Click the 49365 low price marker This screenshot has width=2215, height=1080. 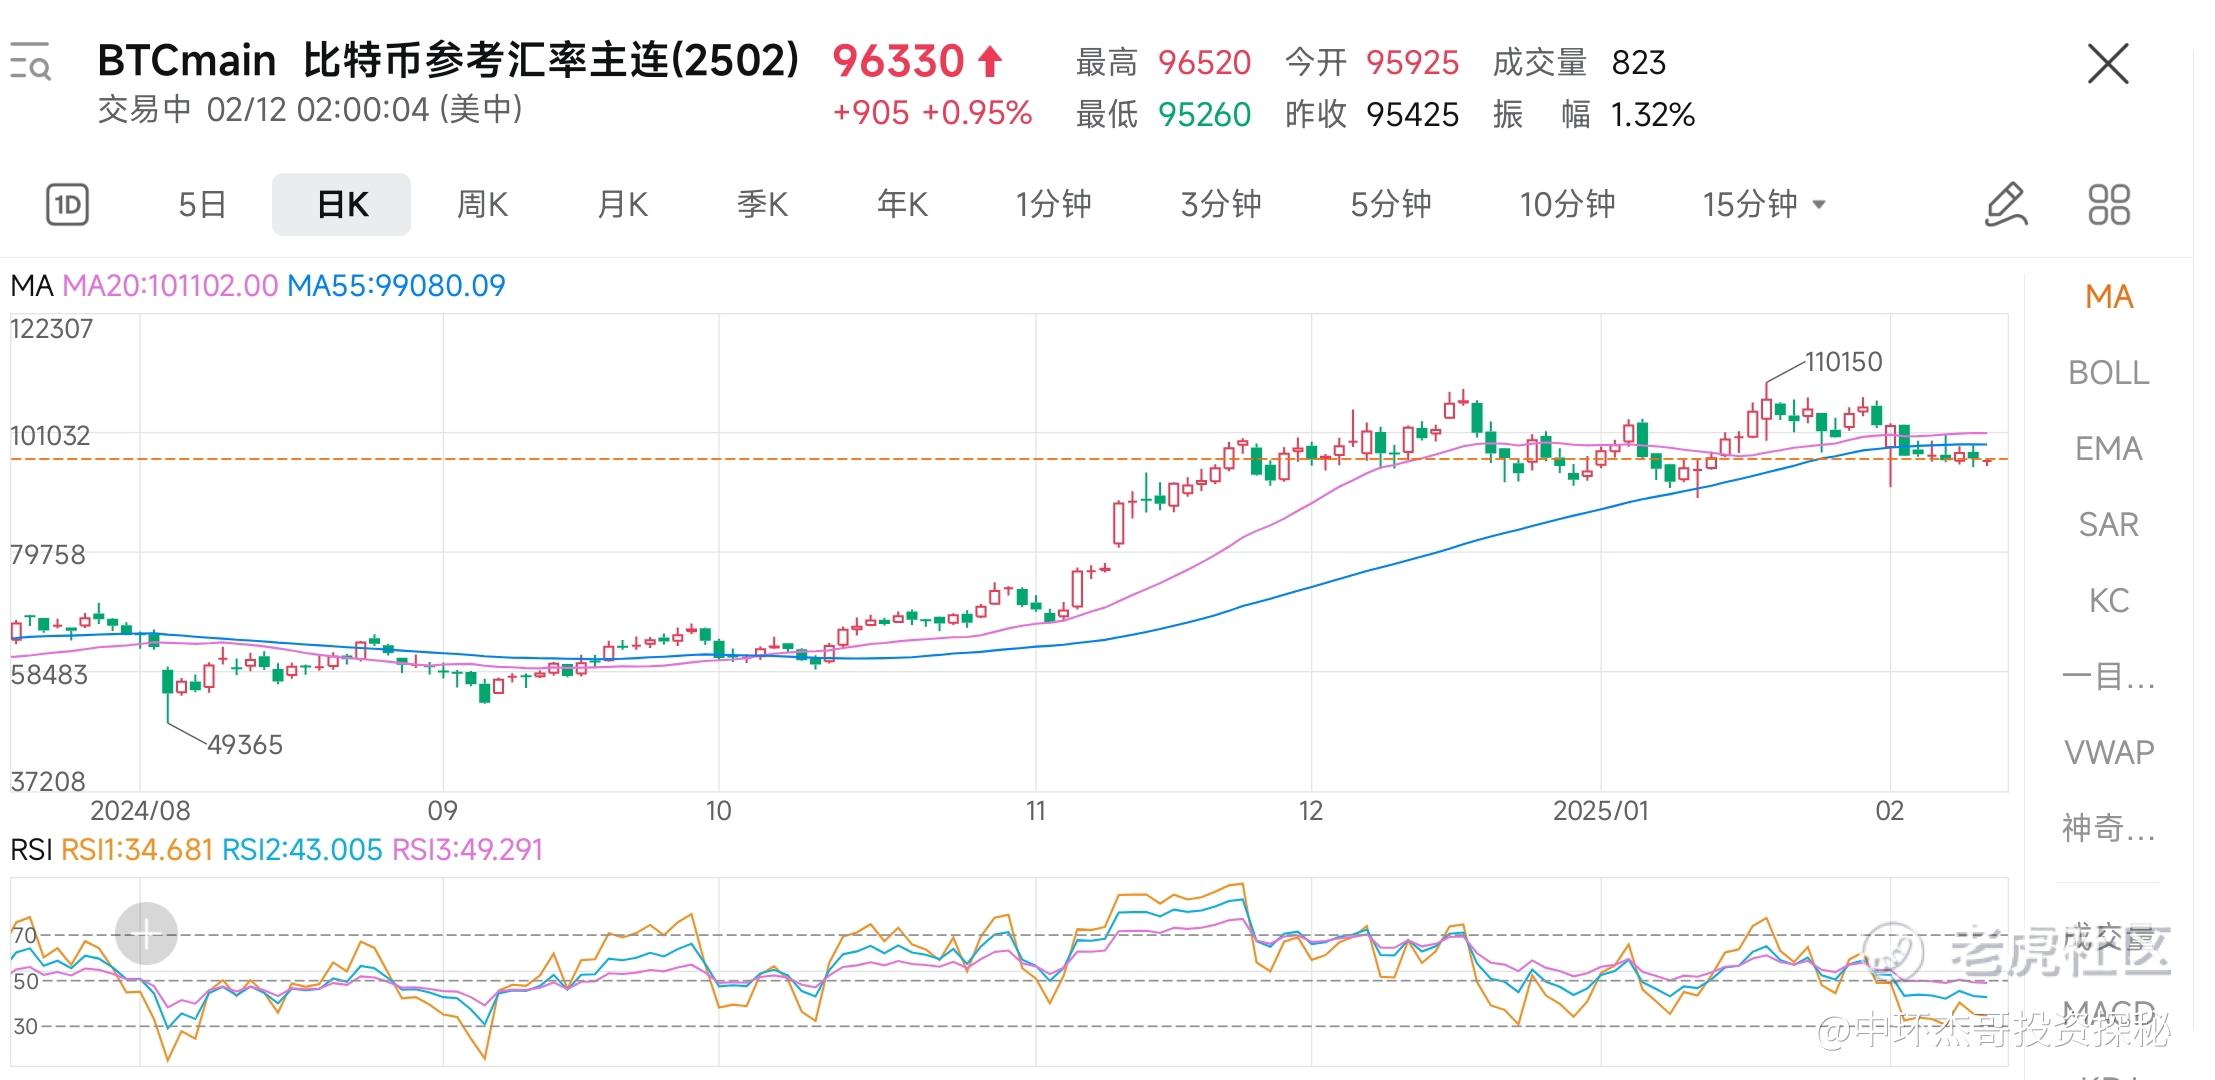pyautogui.click(x=245, y=745)
